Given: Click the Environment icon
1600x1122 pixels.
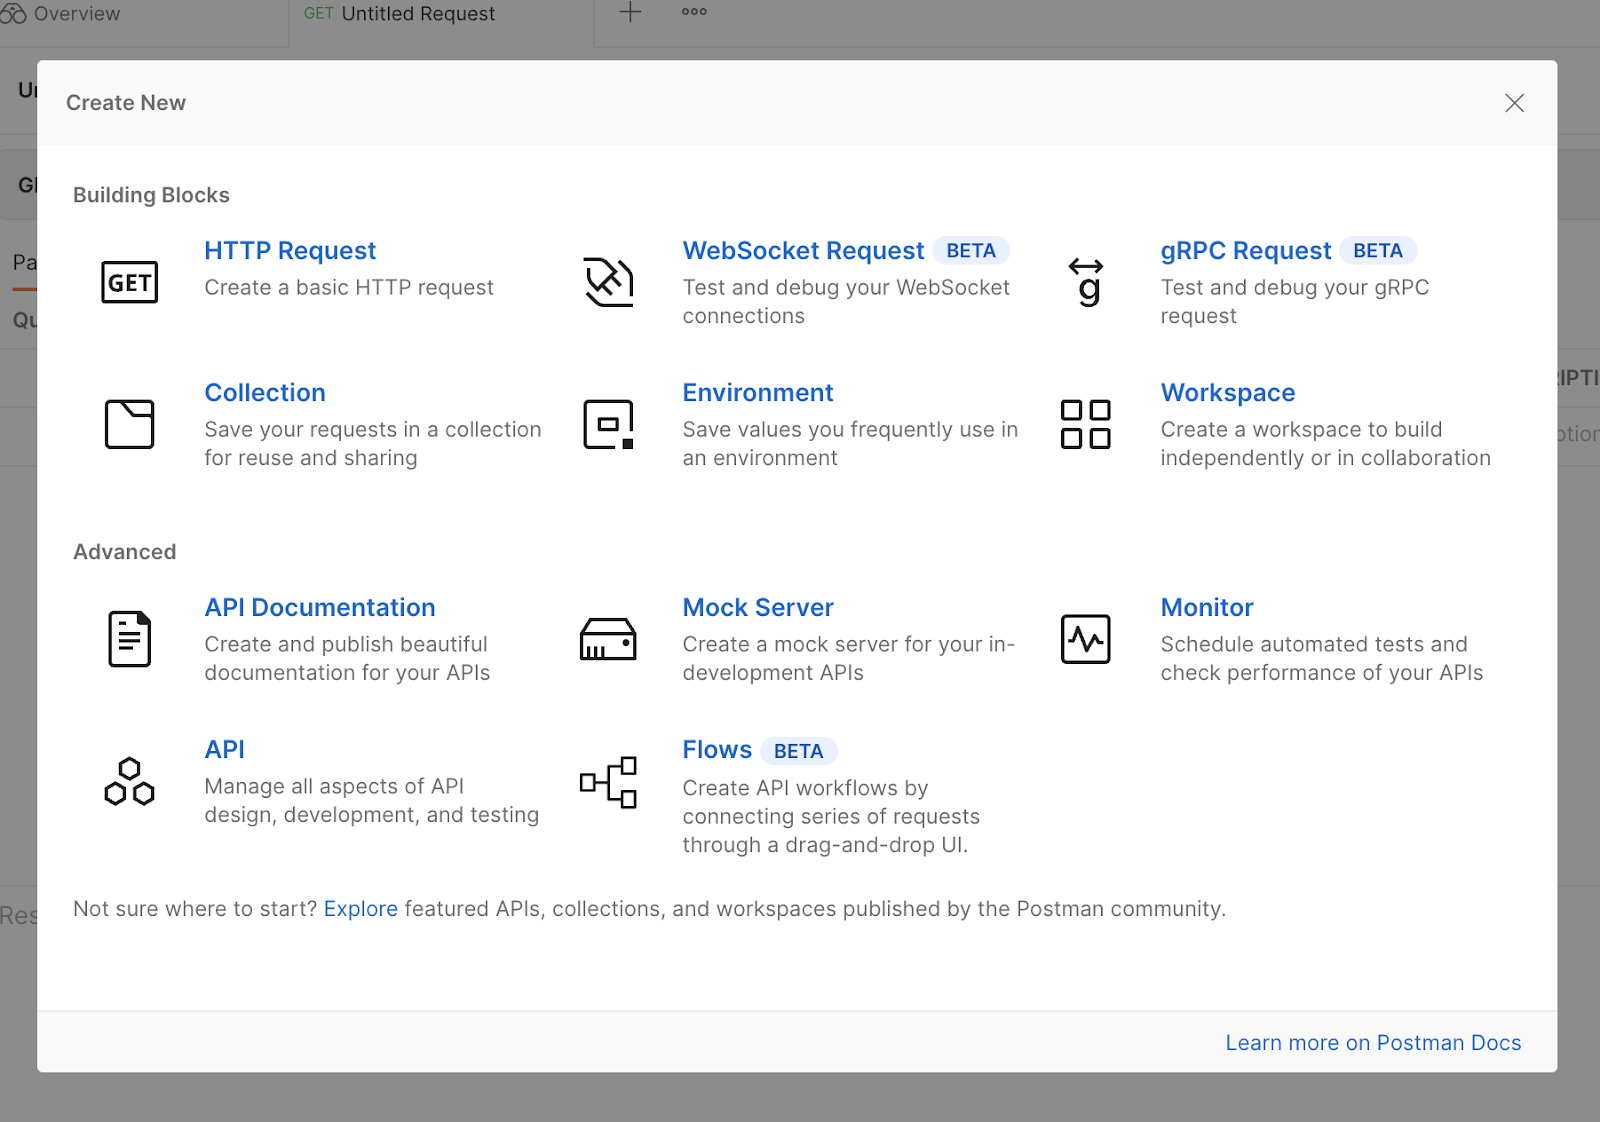Looking at the screenshot, I should (x=608, y=424).
